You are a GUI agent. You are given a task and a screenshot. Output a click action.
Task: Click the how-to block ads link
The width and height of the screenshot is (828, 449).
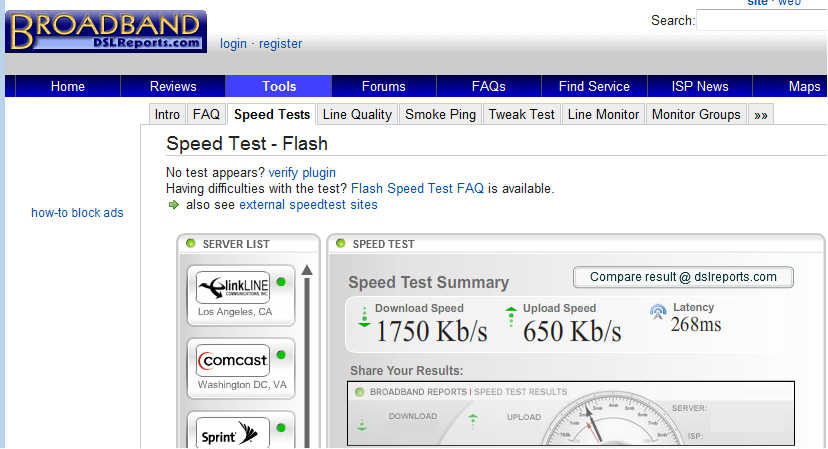tap(77, 213)
